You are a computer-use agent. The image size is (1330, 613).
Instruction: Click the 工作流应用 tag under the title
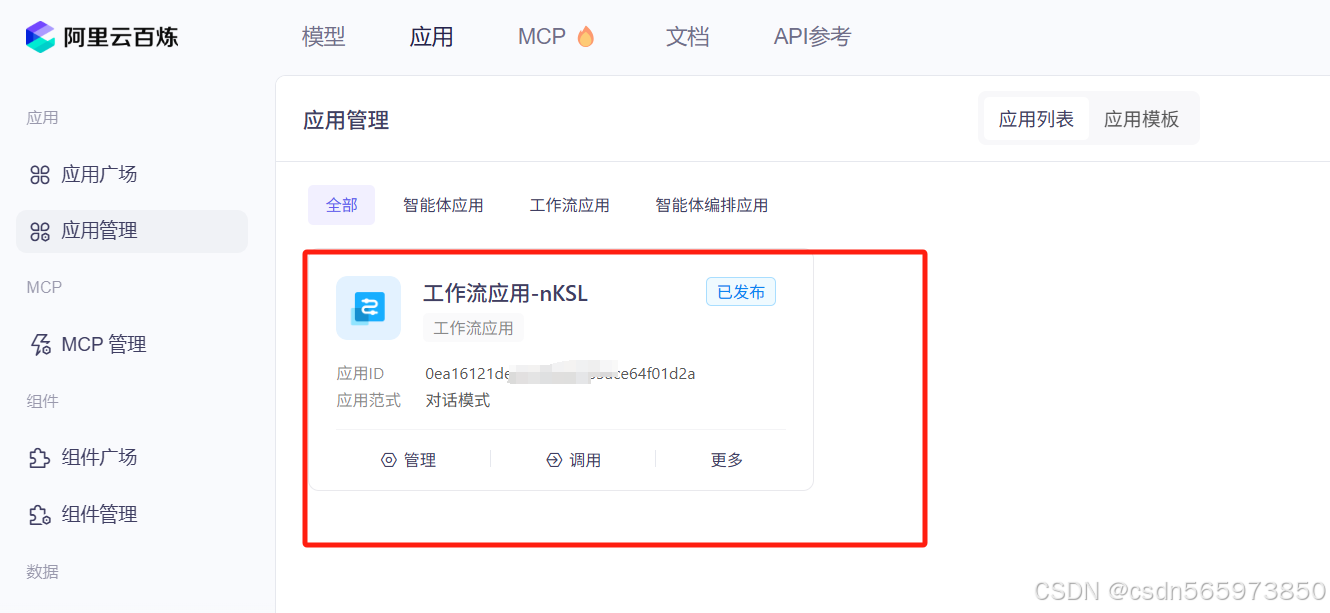tap(473, 328)
